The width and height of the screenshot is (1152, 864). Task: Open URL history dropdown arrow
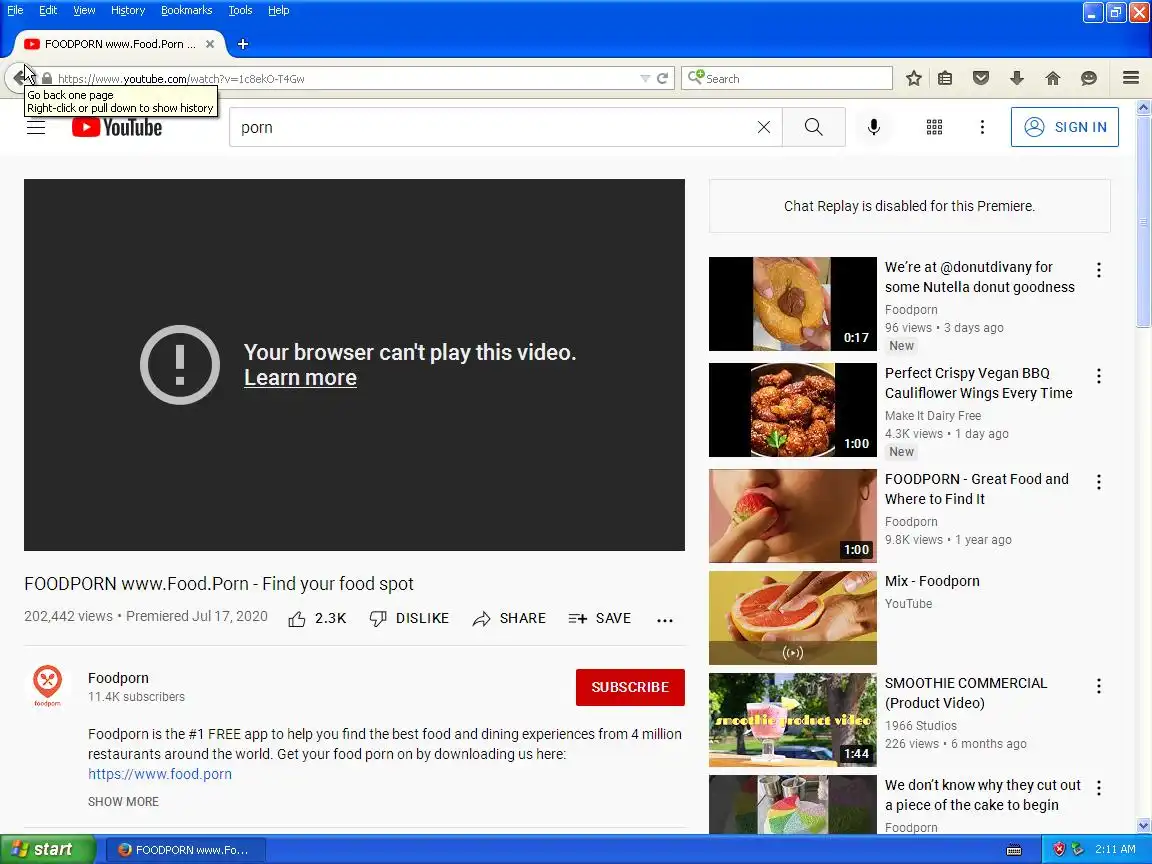pyautogui.click(x=645, y=79)
